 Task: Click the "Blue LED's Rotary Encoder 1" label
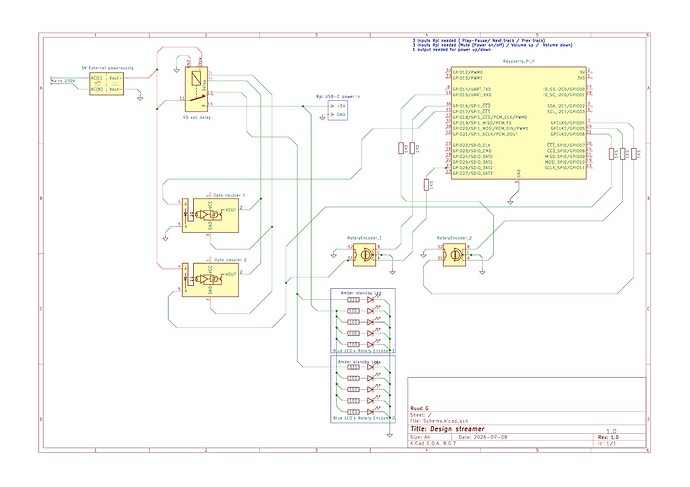tap(364, 351)
